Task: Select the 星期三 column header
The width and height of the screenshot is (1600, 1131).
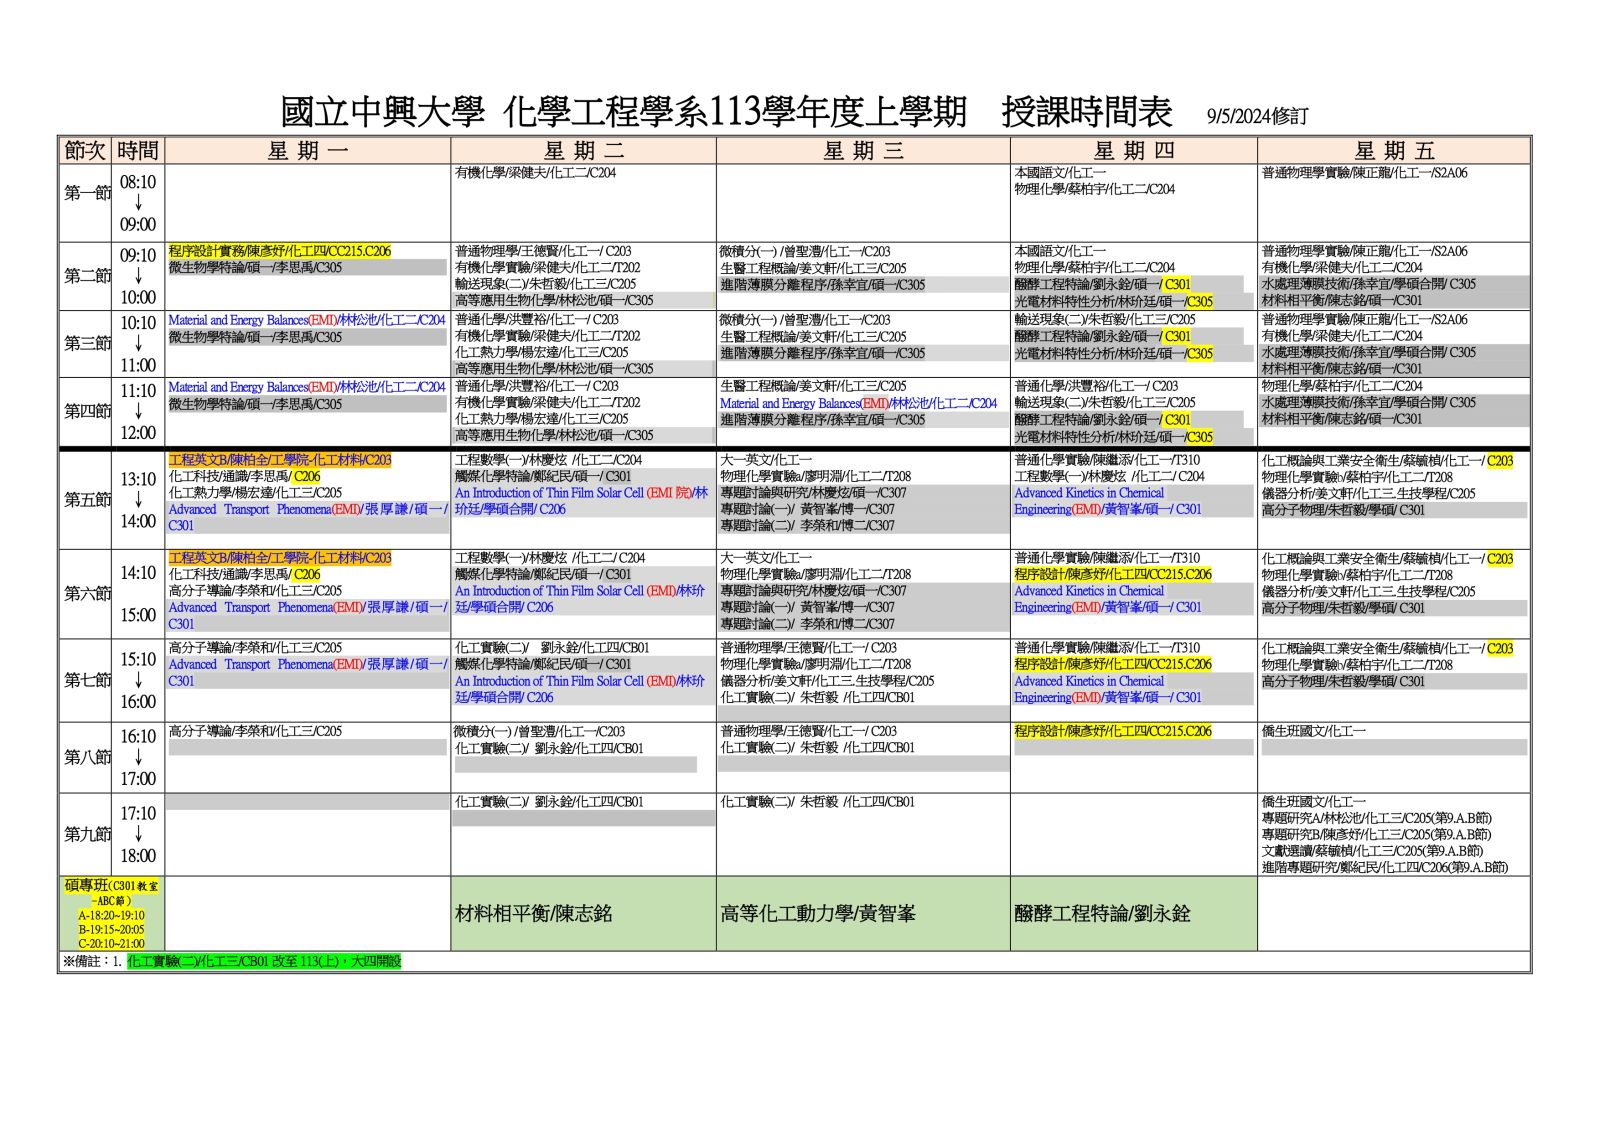Action: click(x=863, y=150)
